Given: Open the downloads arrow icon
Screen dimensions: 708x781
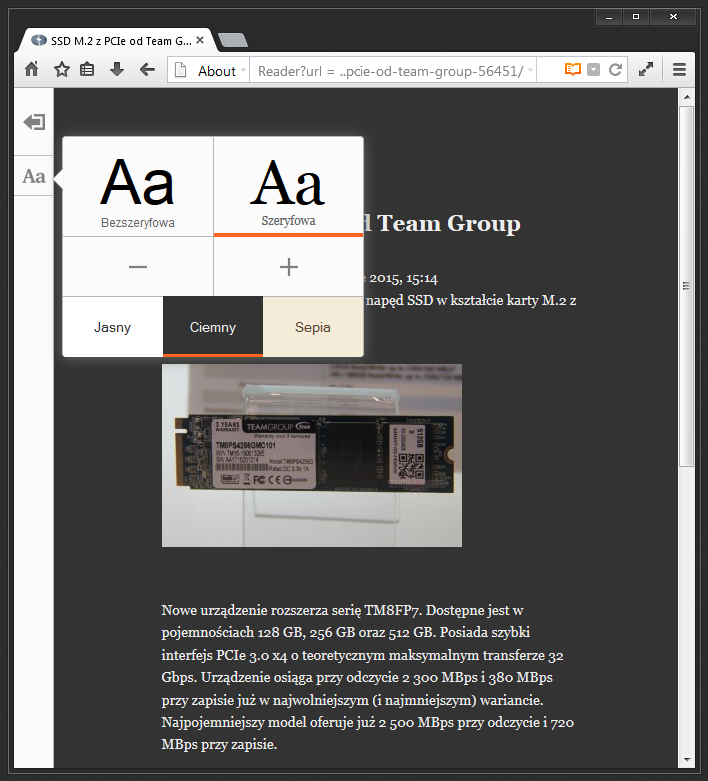Looking at the screenshot, I should [x=117, y=69].
